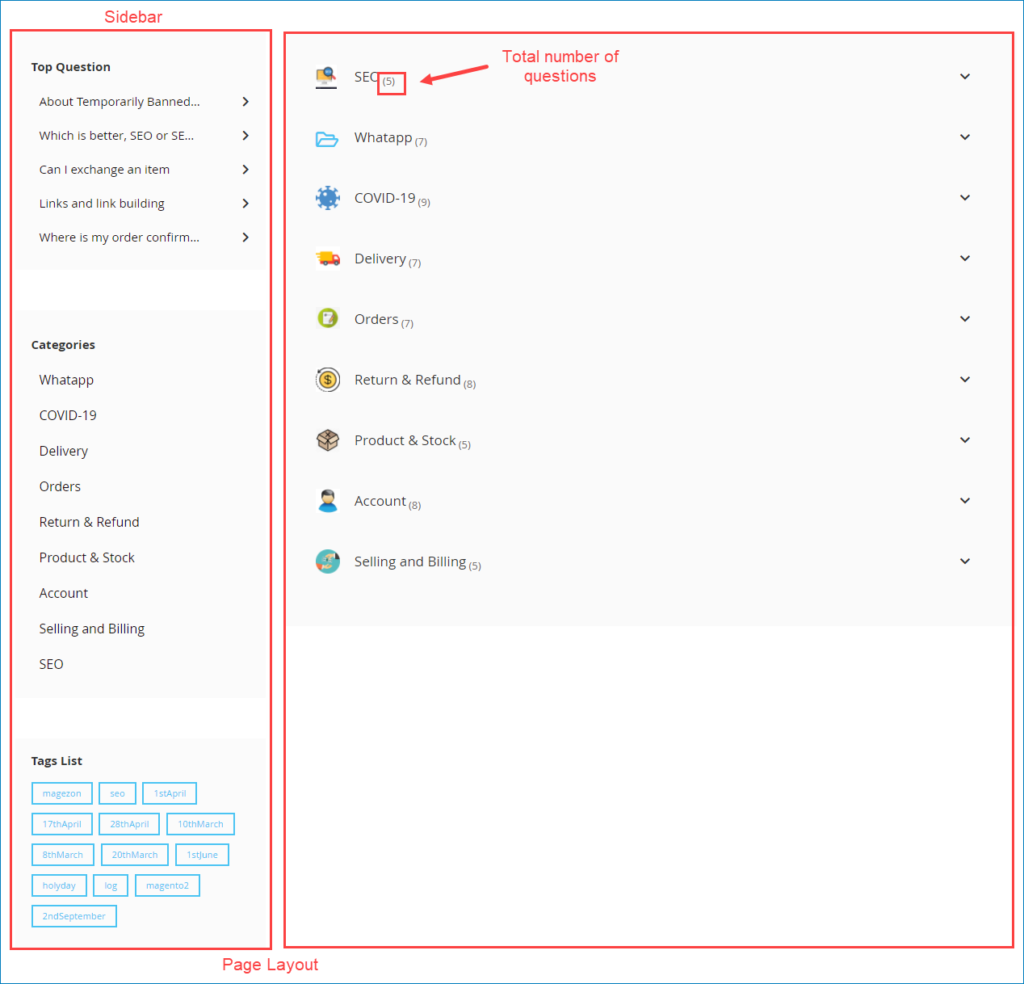Go to Orders in sidebar Categories
Image resolution: width=1024 pixels, height=984 pixels.
pyautogui.click(x=60, y=486)
